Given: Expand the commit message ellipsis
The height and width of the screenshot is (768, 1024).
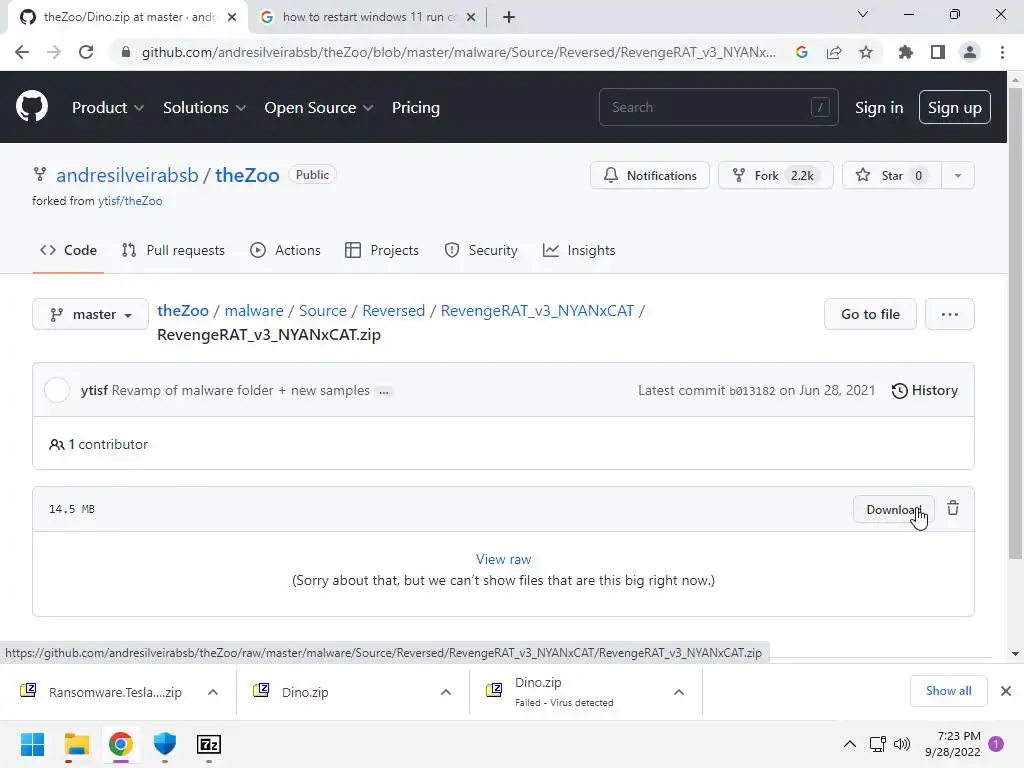Looking at the screenshot, I should (x=384, y=392).
